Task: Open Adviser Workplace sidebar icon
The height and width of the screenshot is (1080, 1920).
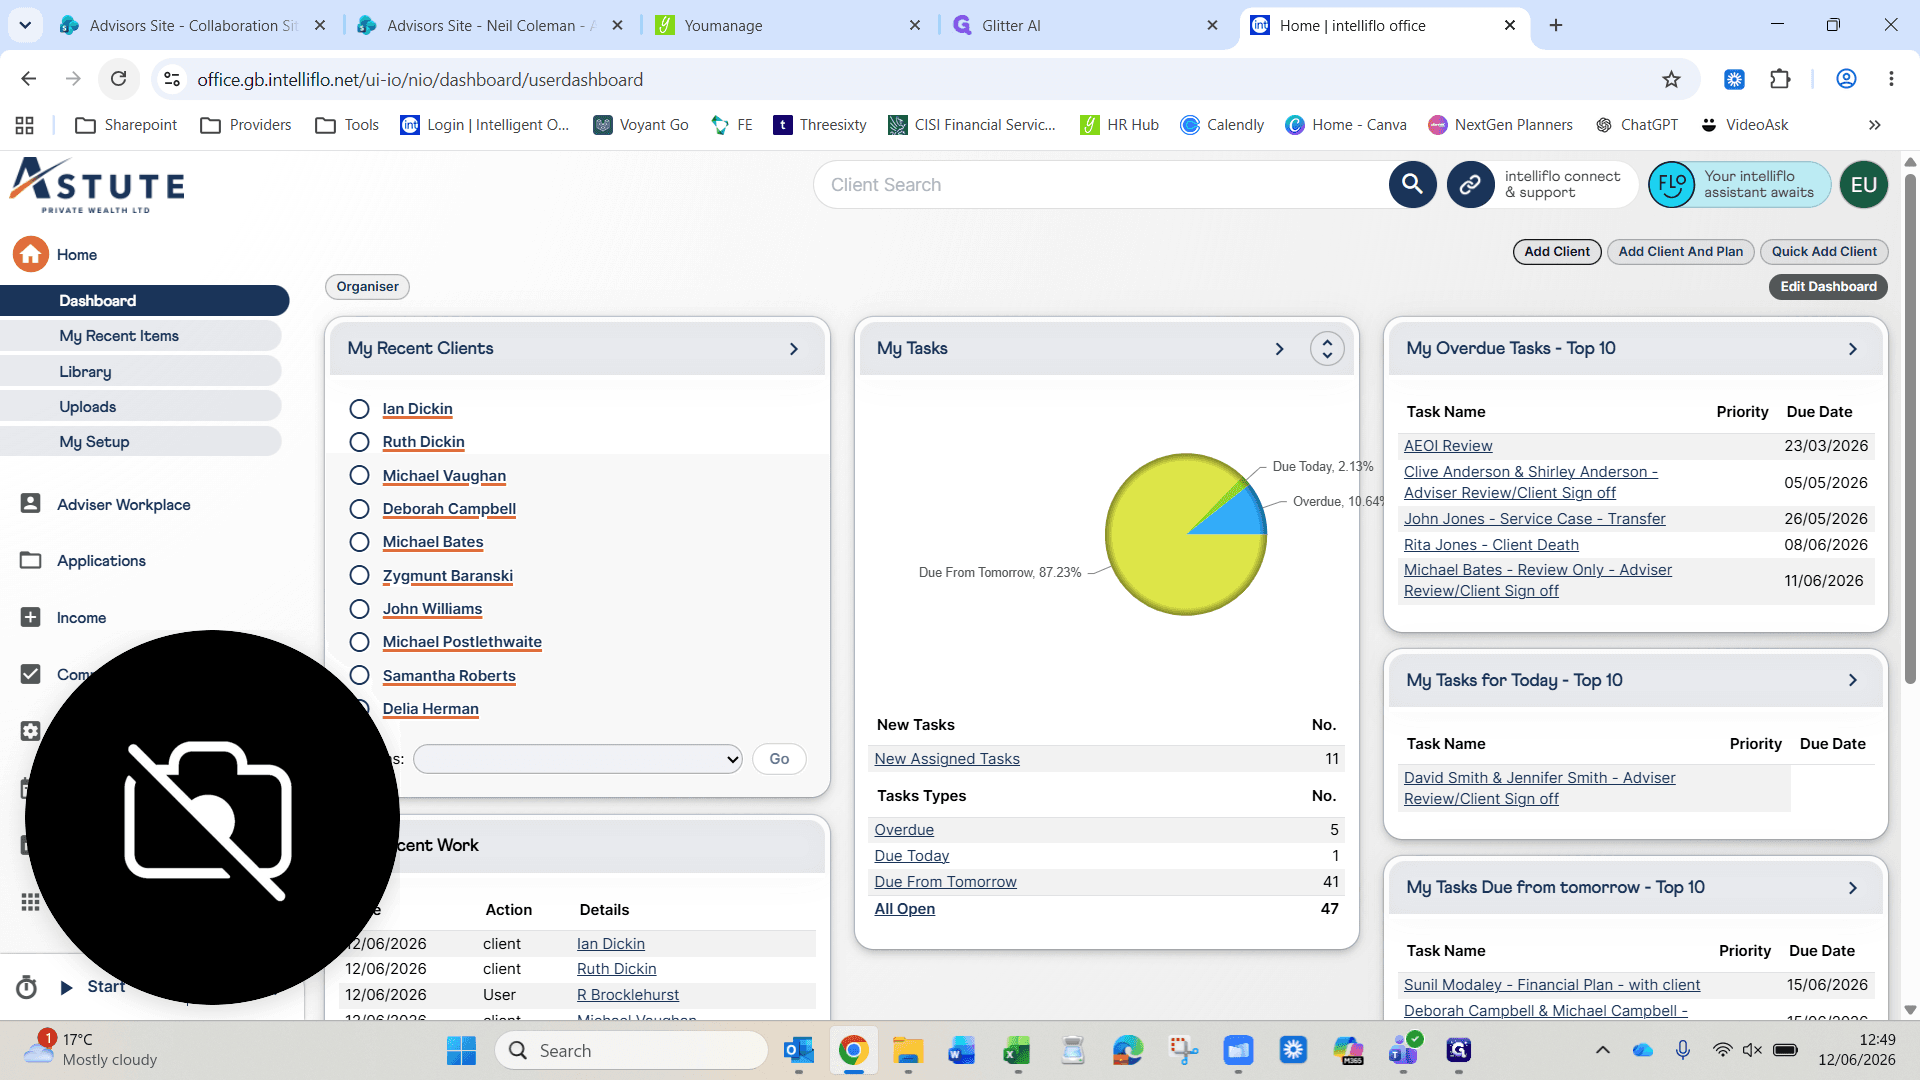Action: click(31, 504)
